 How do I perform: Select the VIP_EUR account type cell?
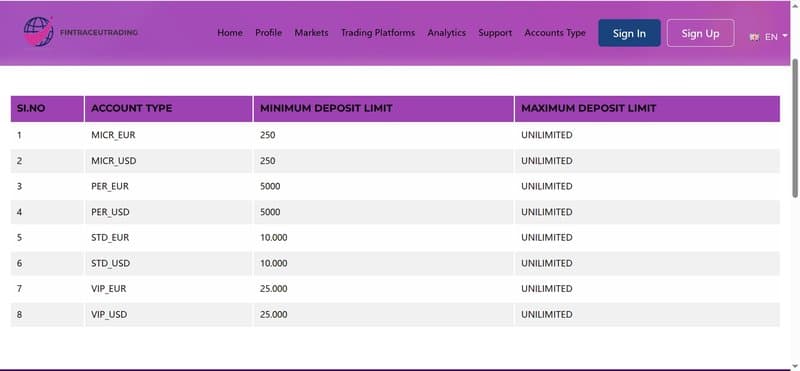168,289
